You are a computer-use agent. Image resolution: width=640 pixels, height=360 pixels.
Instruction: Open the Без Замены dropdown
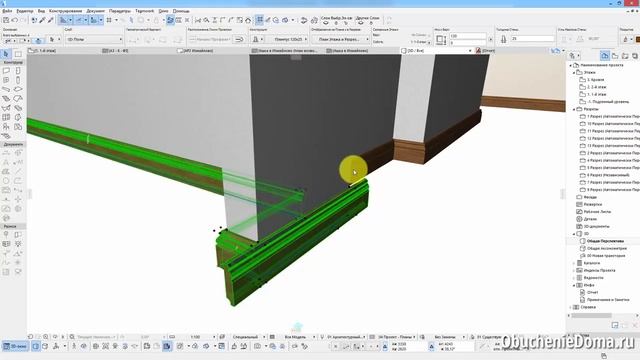pyautogui.click(x=446, y=337)
